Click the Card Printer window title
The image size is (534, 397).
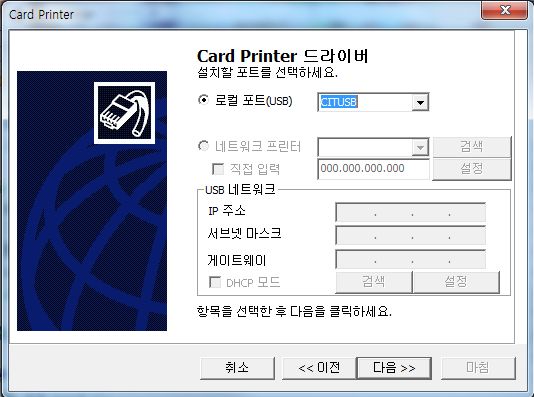click(x=41, y=15)
